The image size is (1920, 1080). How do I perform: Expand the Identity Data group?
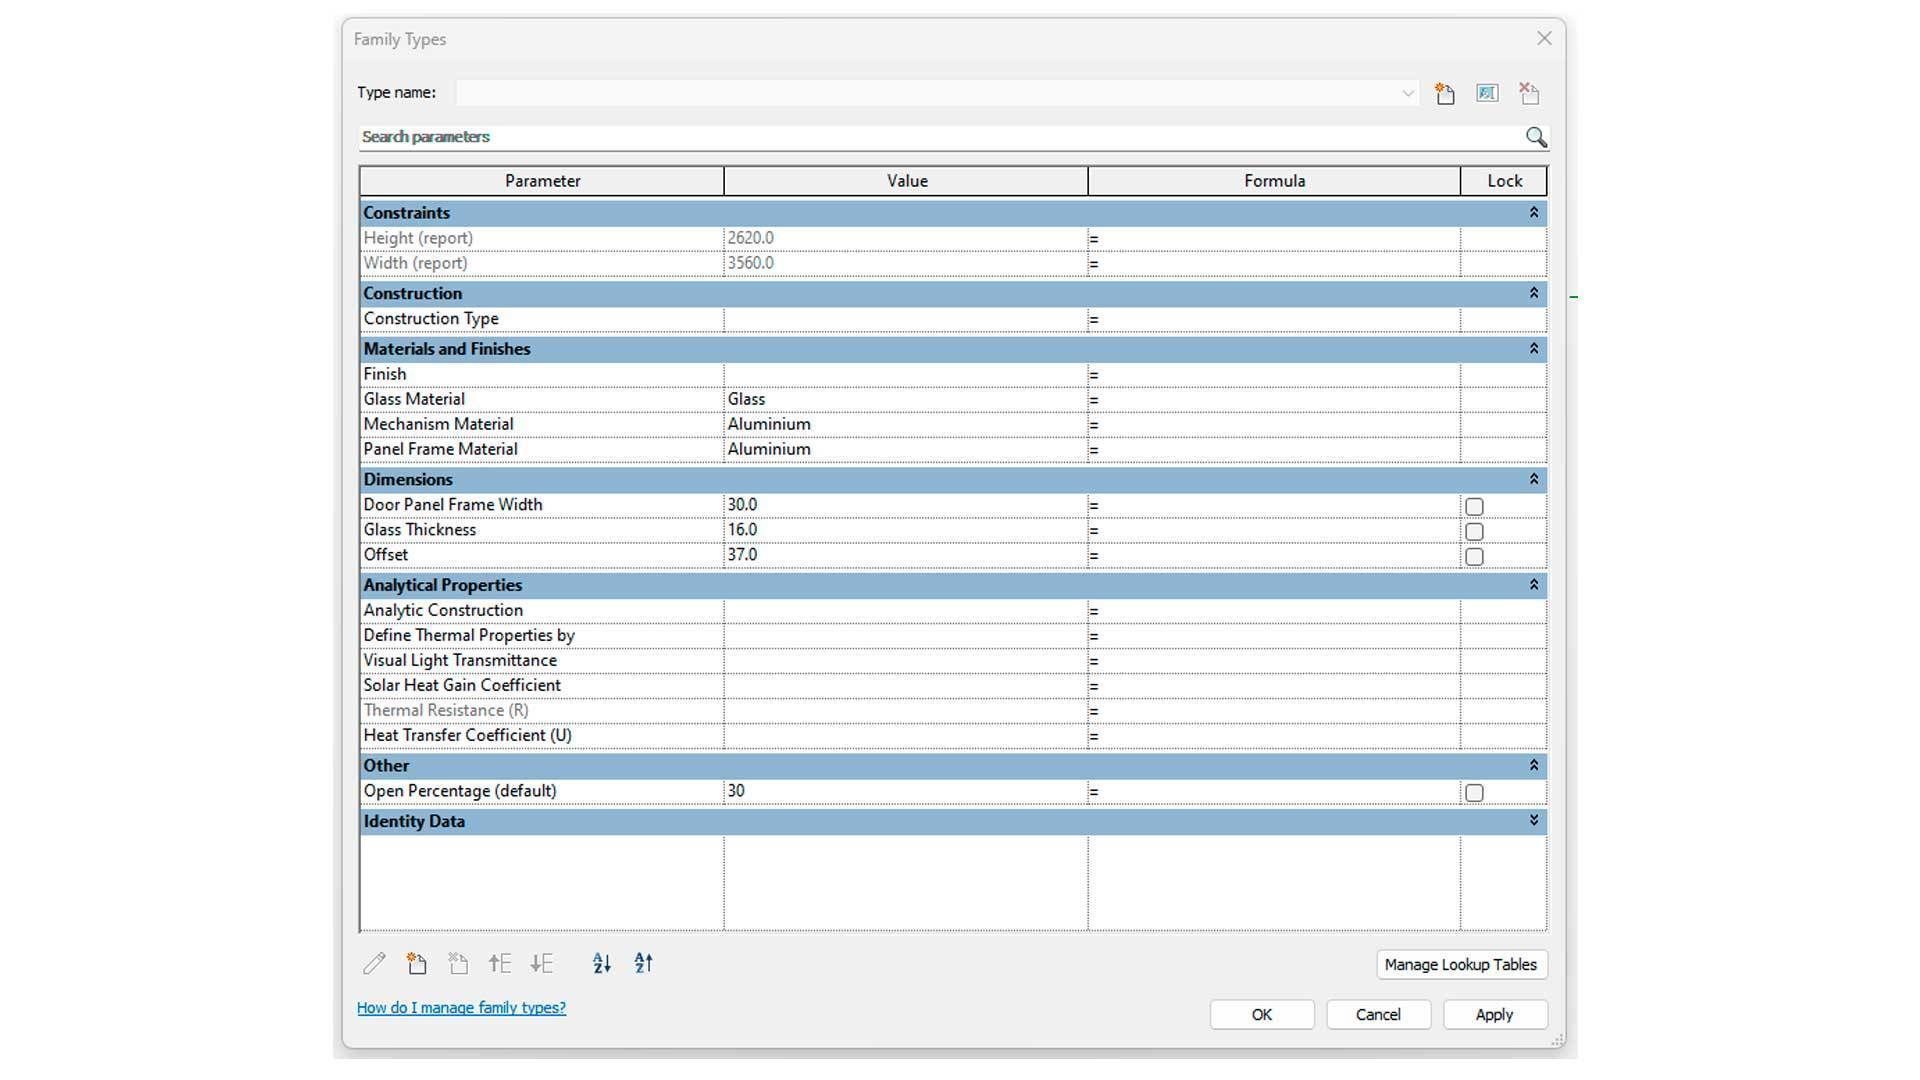click(1533, 821)
